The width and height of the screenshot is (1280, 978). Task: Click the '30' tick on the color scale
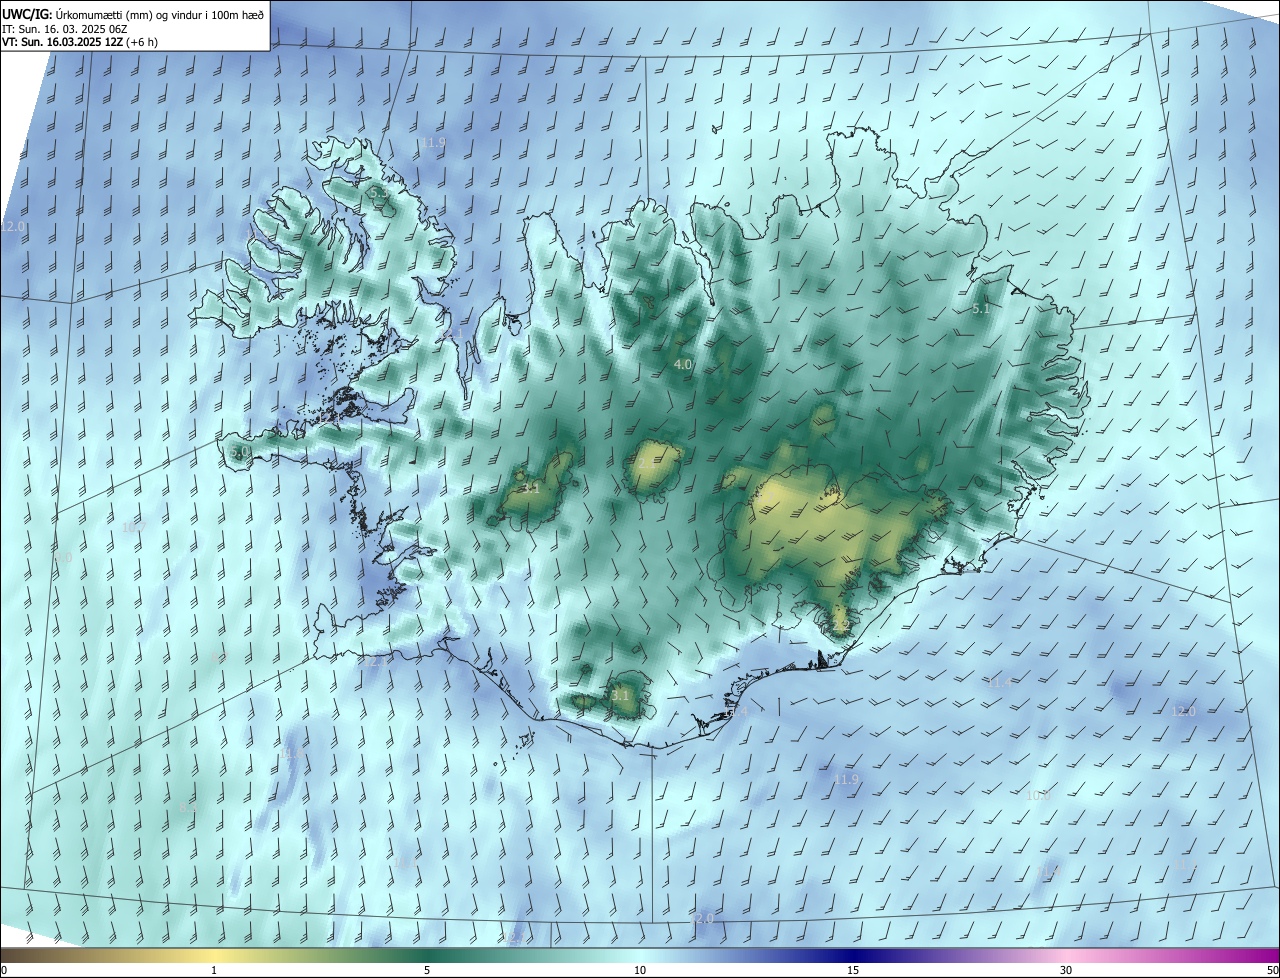tap(1066, 970)
